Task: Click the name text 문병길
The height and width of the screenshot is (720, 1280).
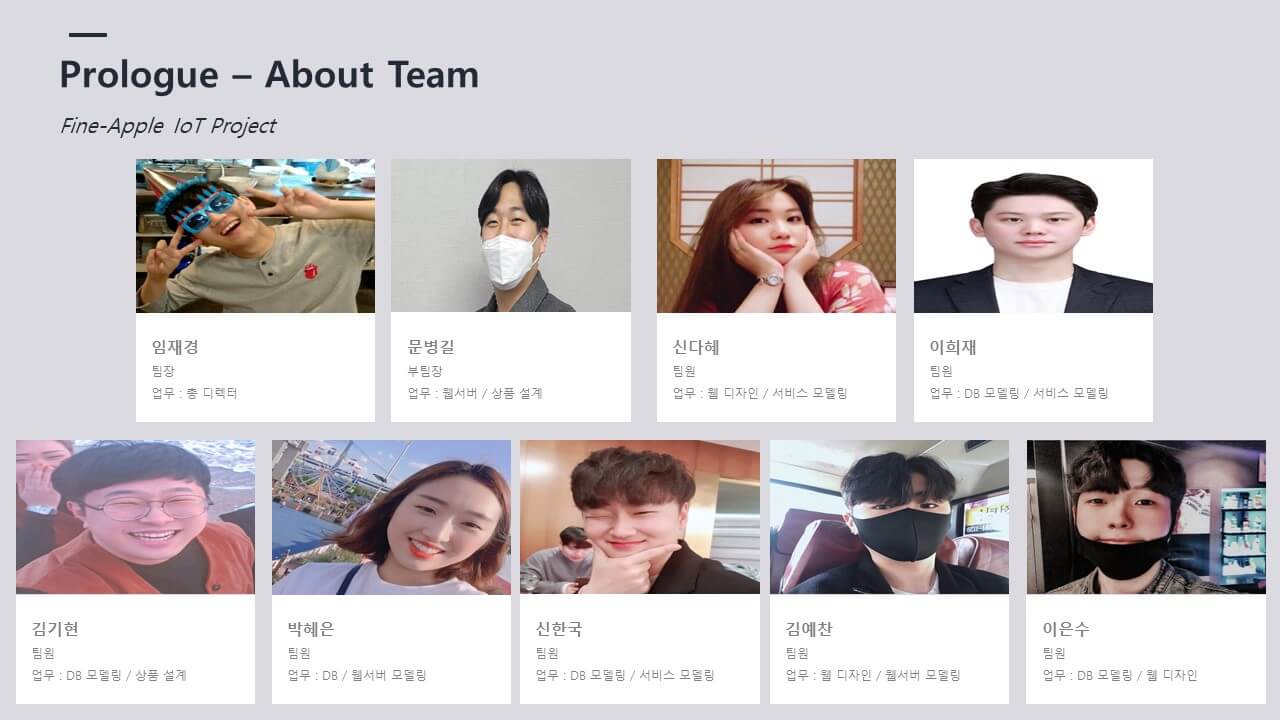Action: [x=431, y=347]
